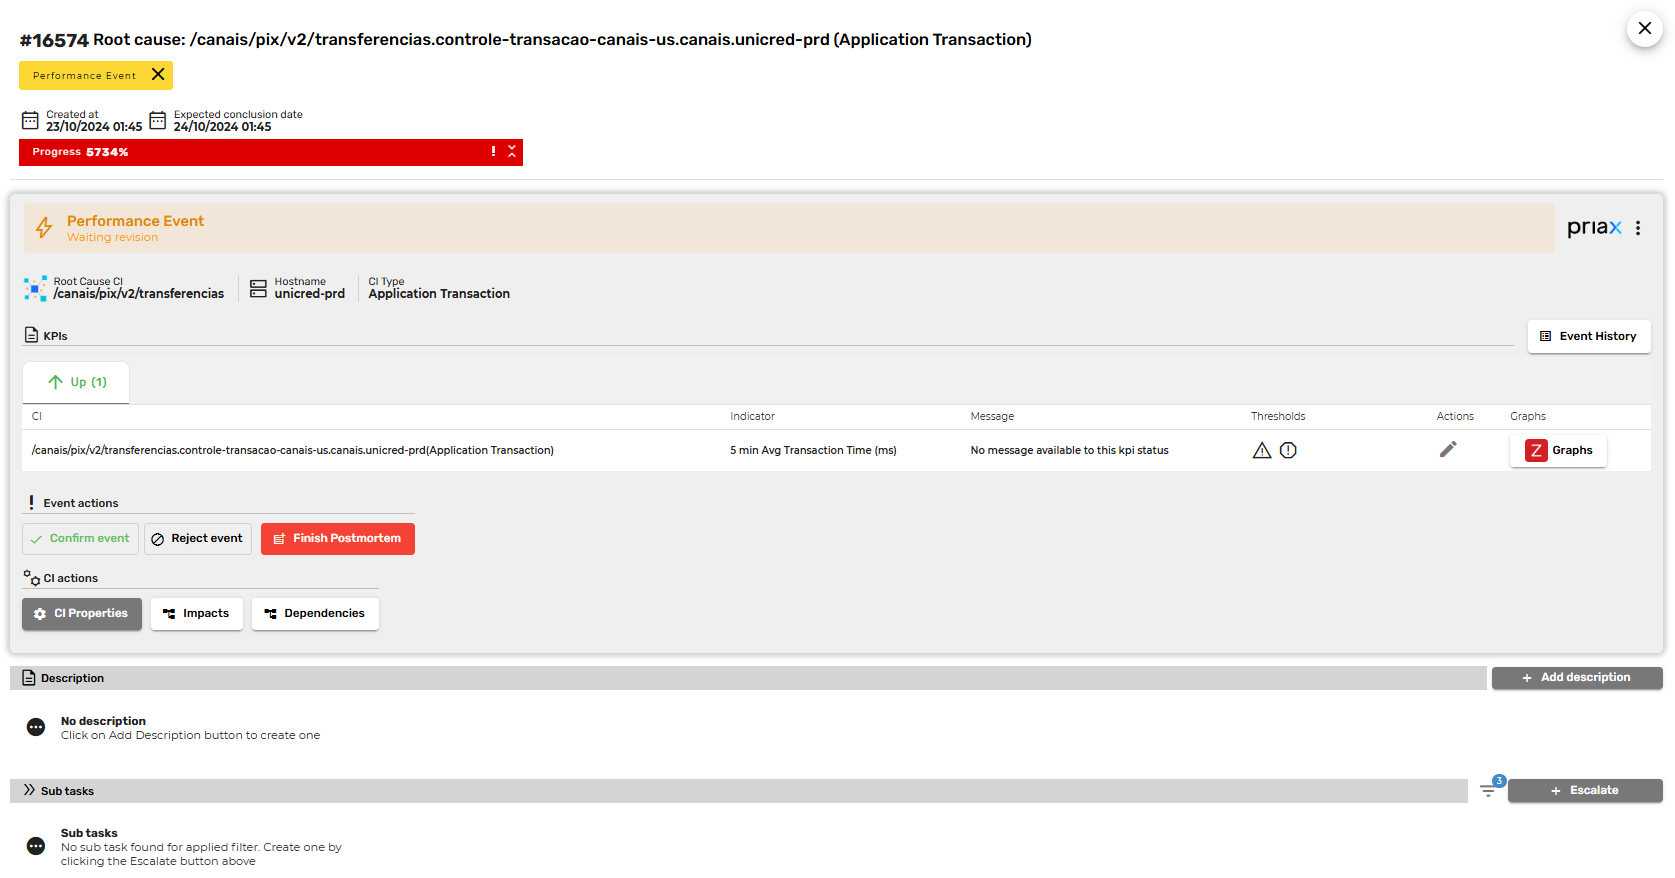1675x878 pixels.
Task: Click the pencil edit icon in Actions column
Action: 1447,450
